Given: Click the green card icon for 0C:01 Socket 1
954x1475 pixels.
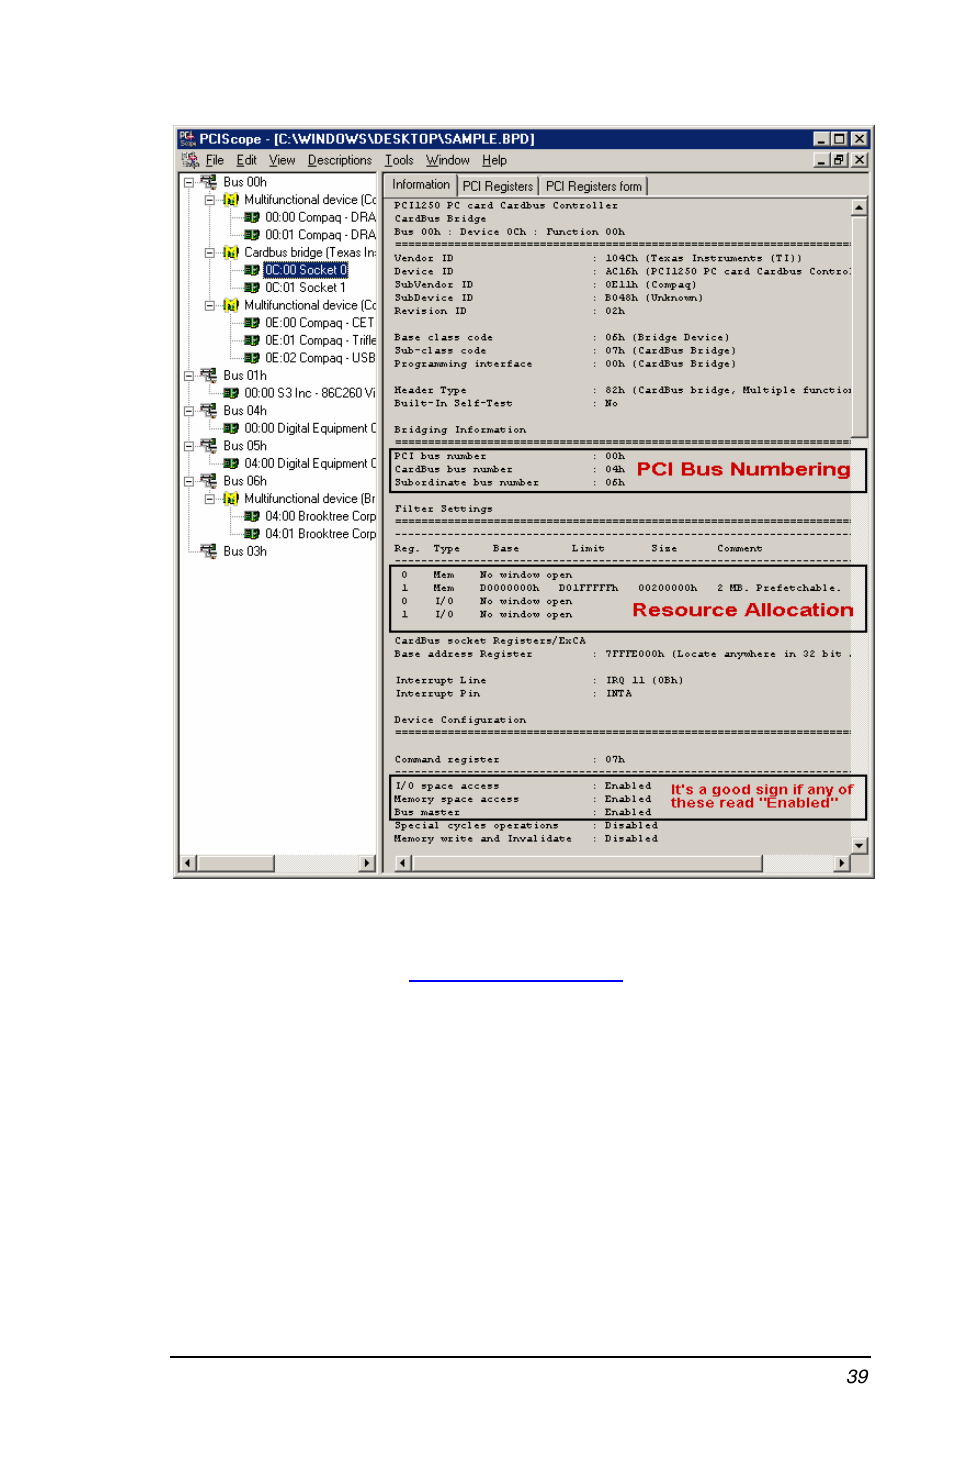Looking at the screenshot, I should coord(252,288).
